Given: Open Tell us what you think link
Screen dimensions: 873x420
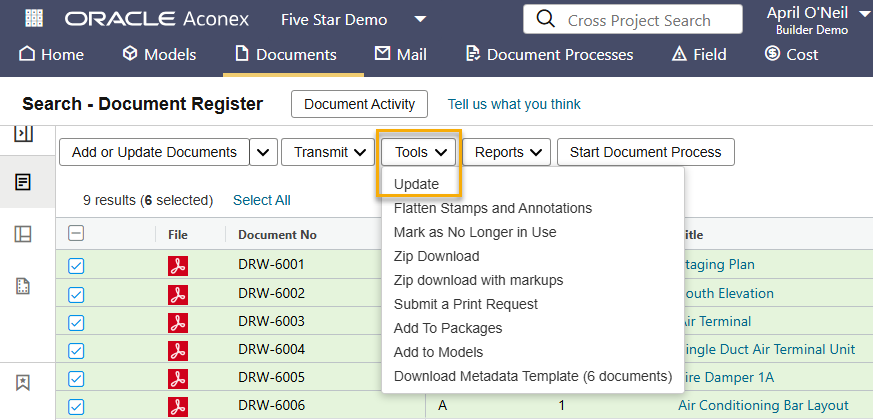Looking at the screenshot, I should point(514,104).
